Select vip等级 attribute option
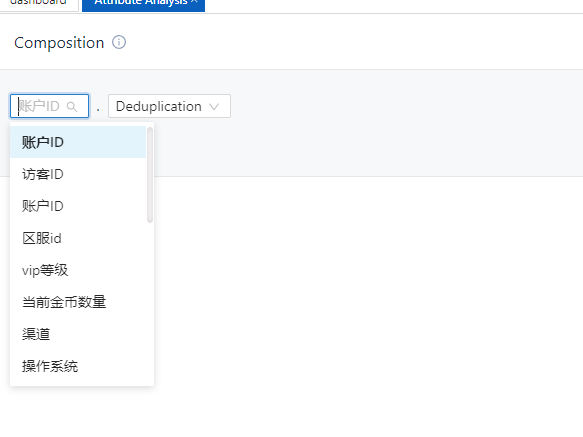The width and height of the screenshot is (583, 437). point(78,270)
